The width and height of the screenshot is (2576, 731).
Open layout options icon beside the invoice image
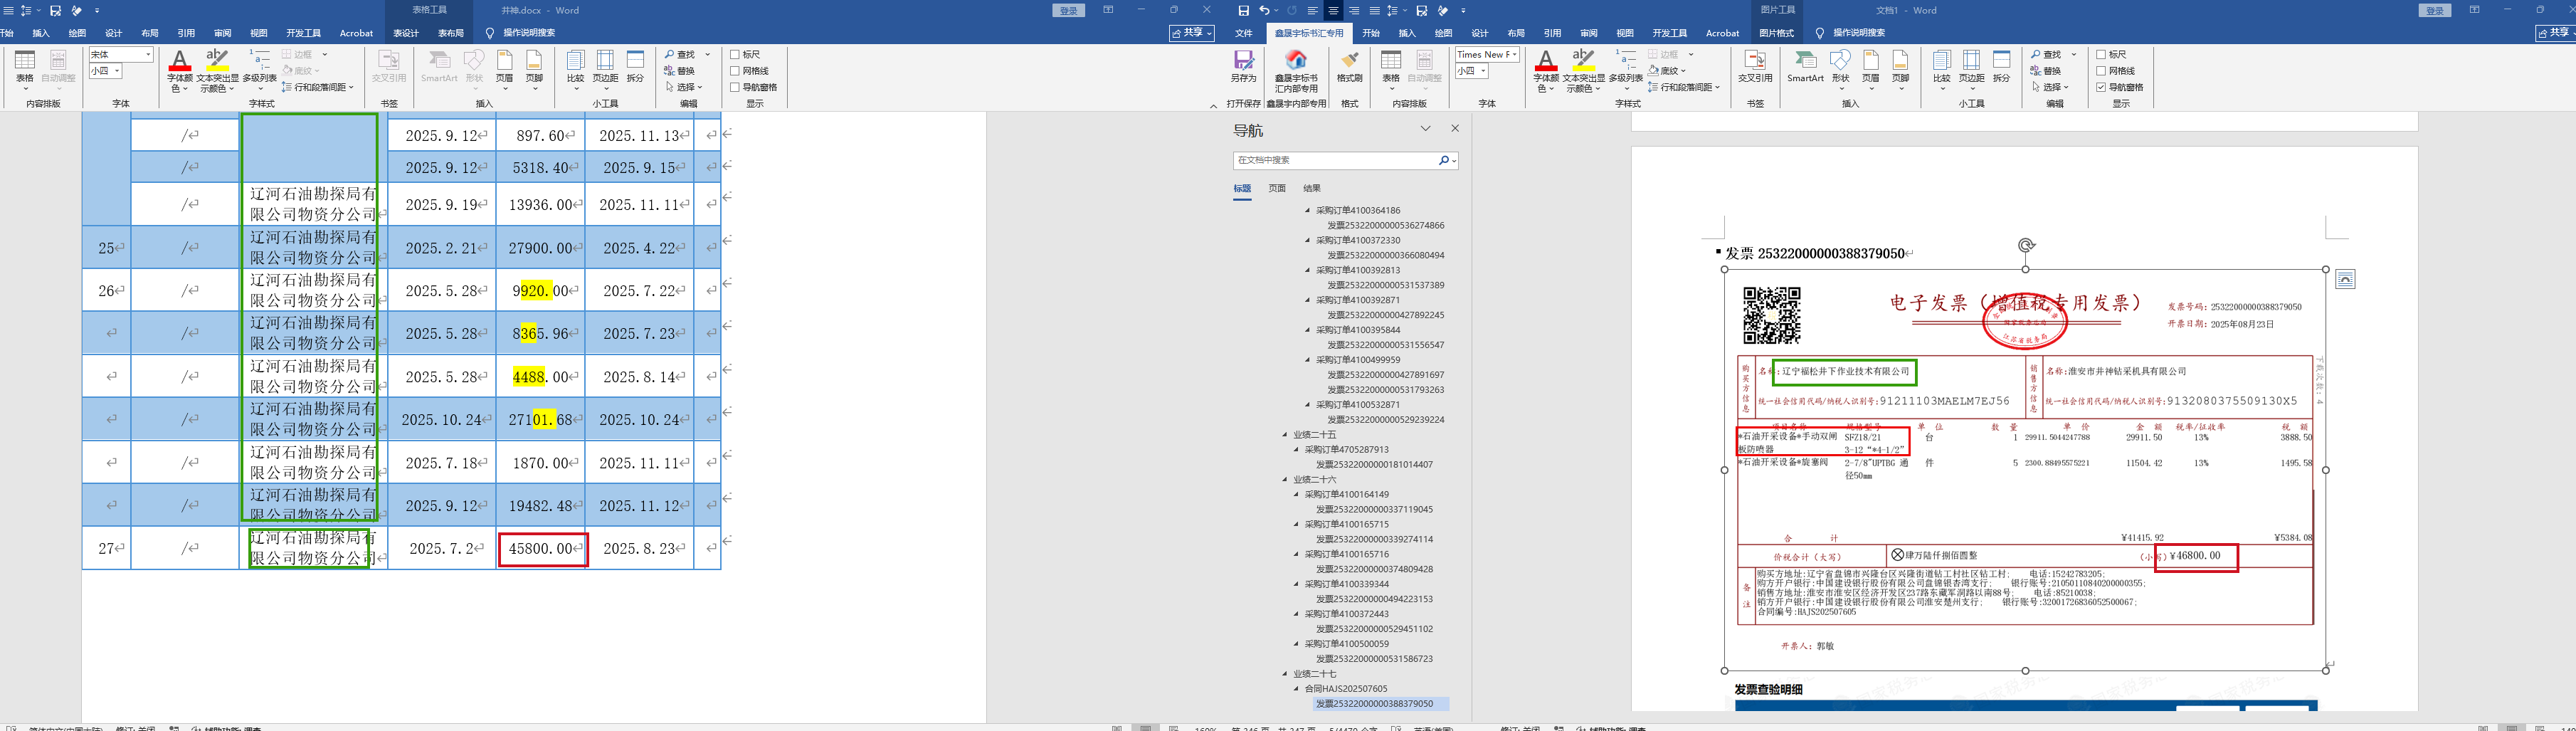click(x=2345, y=279)
